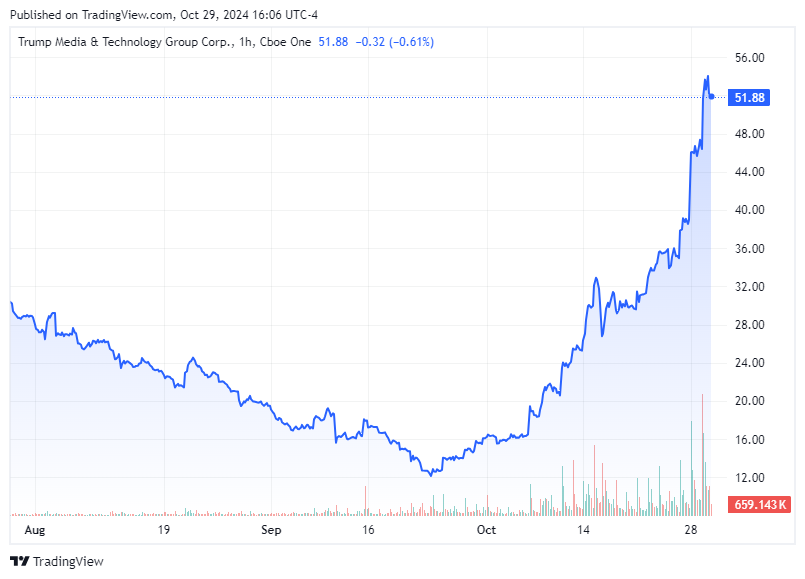
Task: Open the time axis at Aug
Action: [35, 531]
